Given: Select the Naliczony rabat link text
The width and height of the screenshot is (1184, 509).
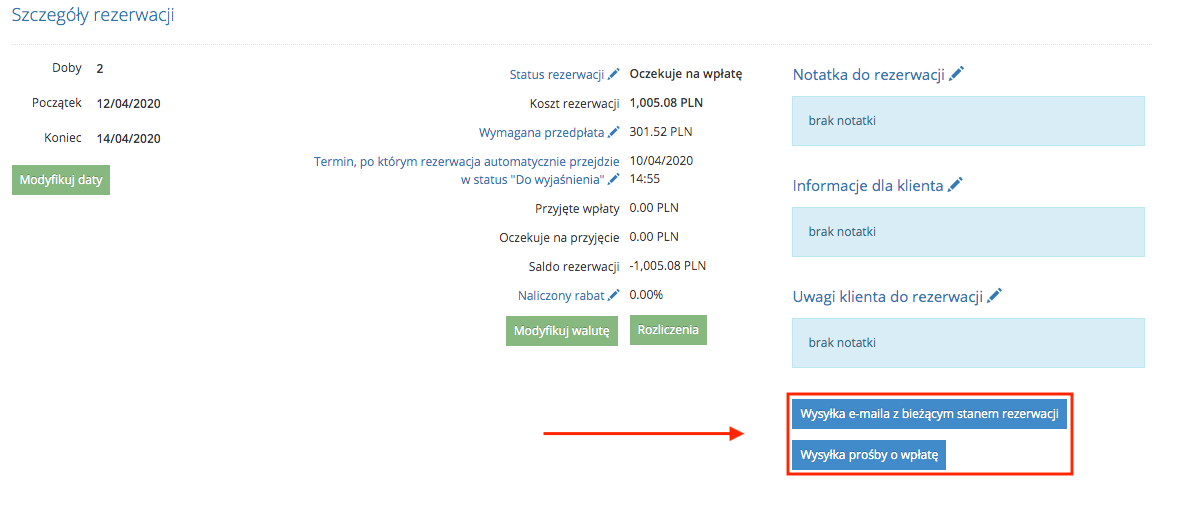Looking at the screenshot, I should point(561,296).
